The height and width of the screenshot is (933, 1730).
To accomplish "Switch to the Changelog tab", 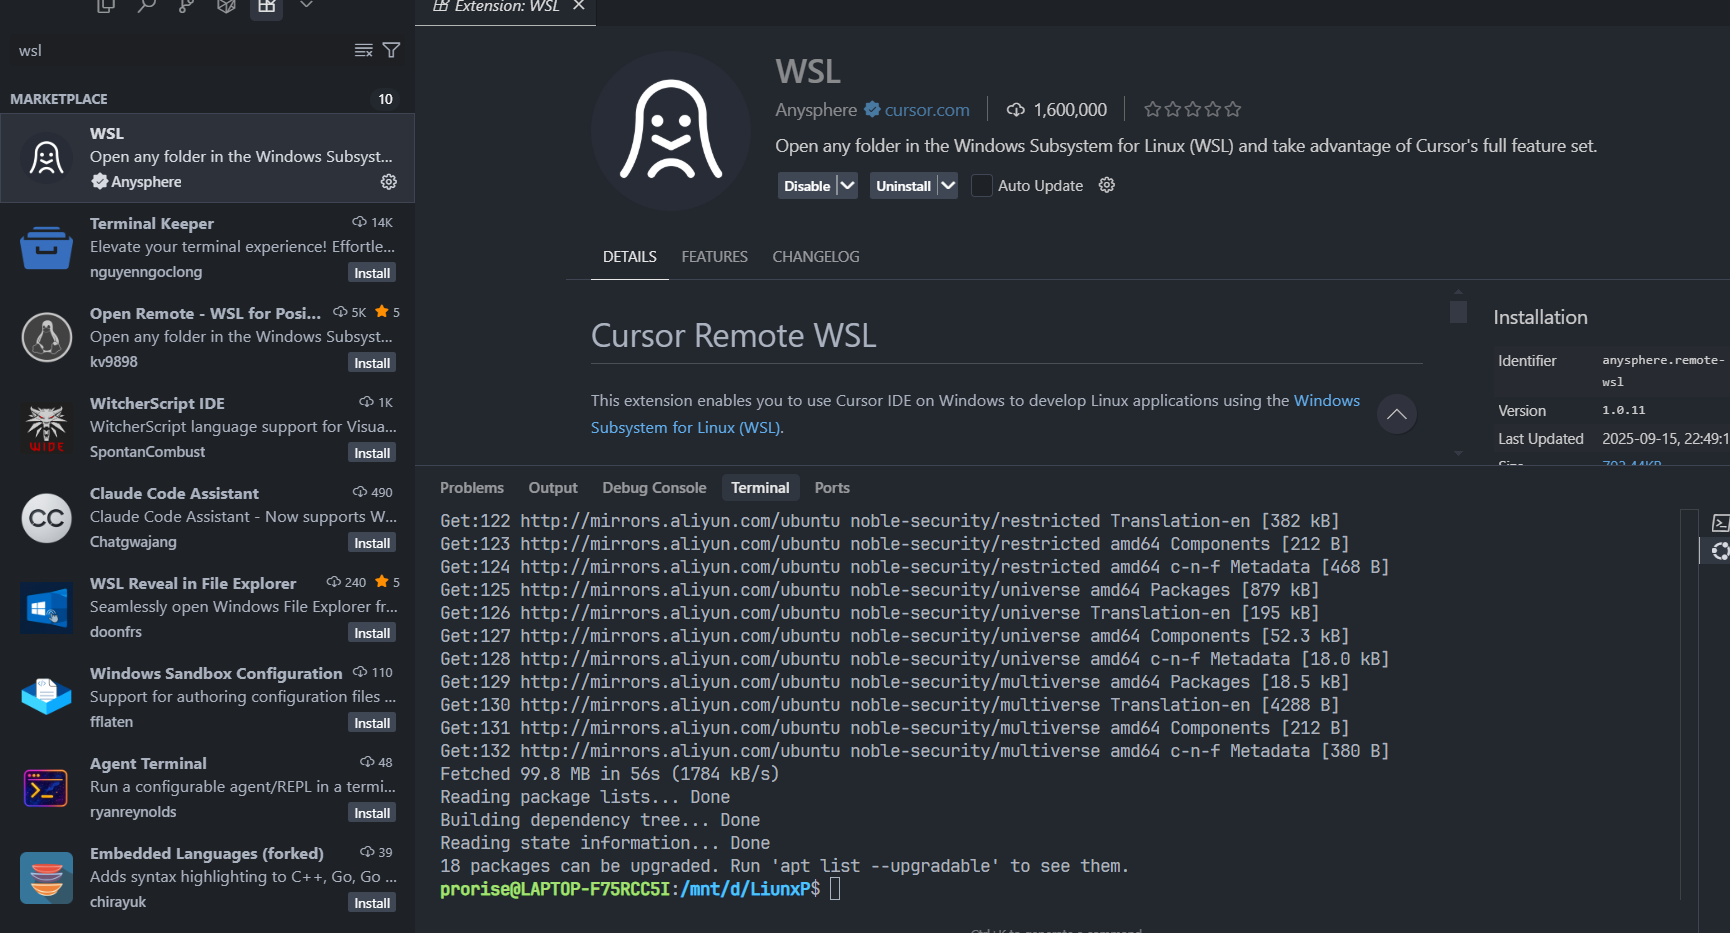I will click(815, 257).
